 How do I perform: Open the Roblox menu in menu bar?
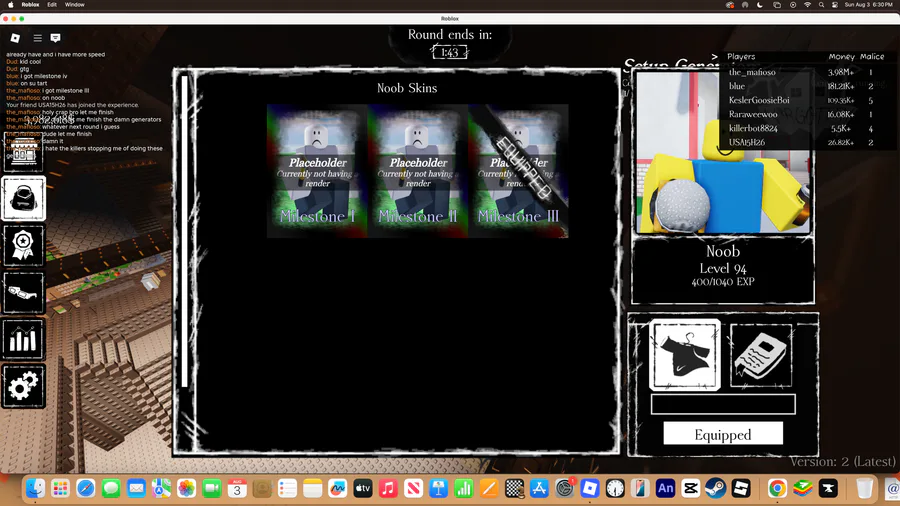tap(30, 5)
